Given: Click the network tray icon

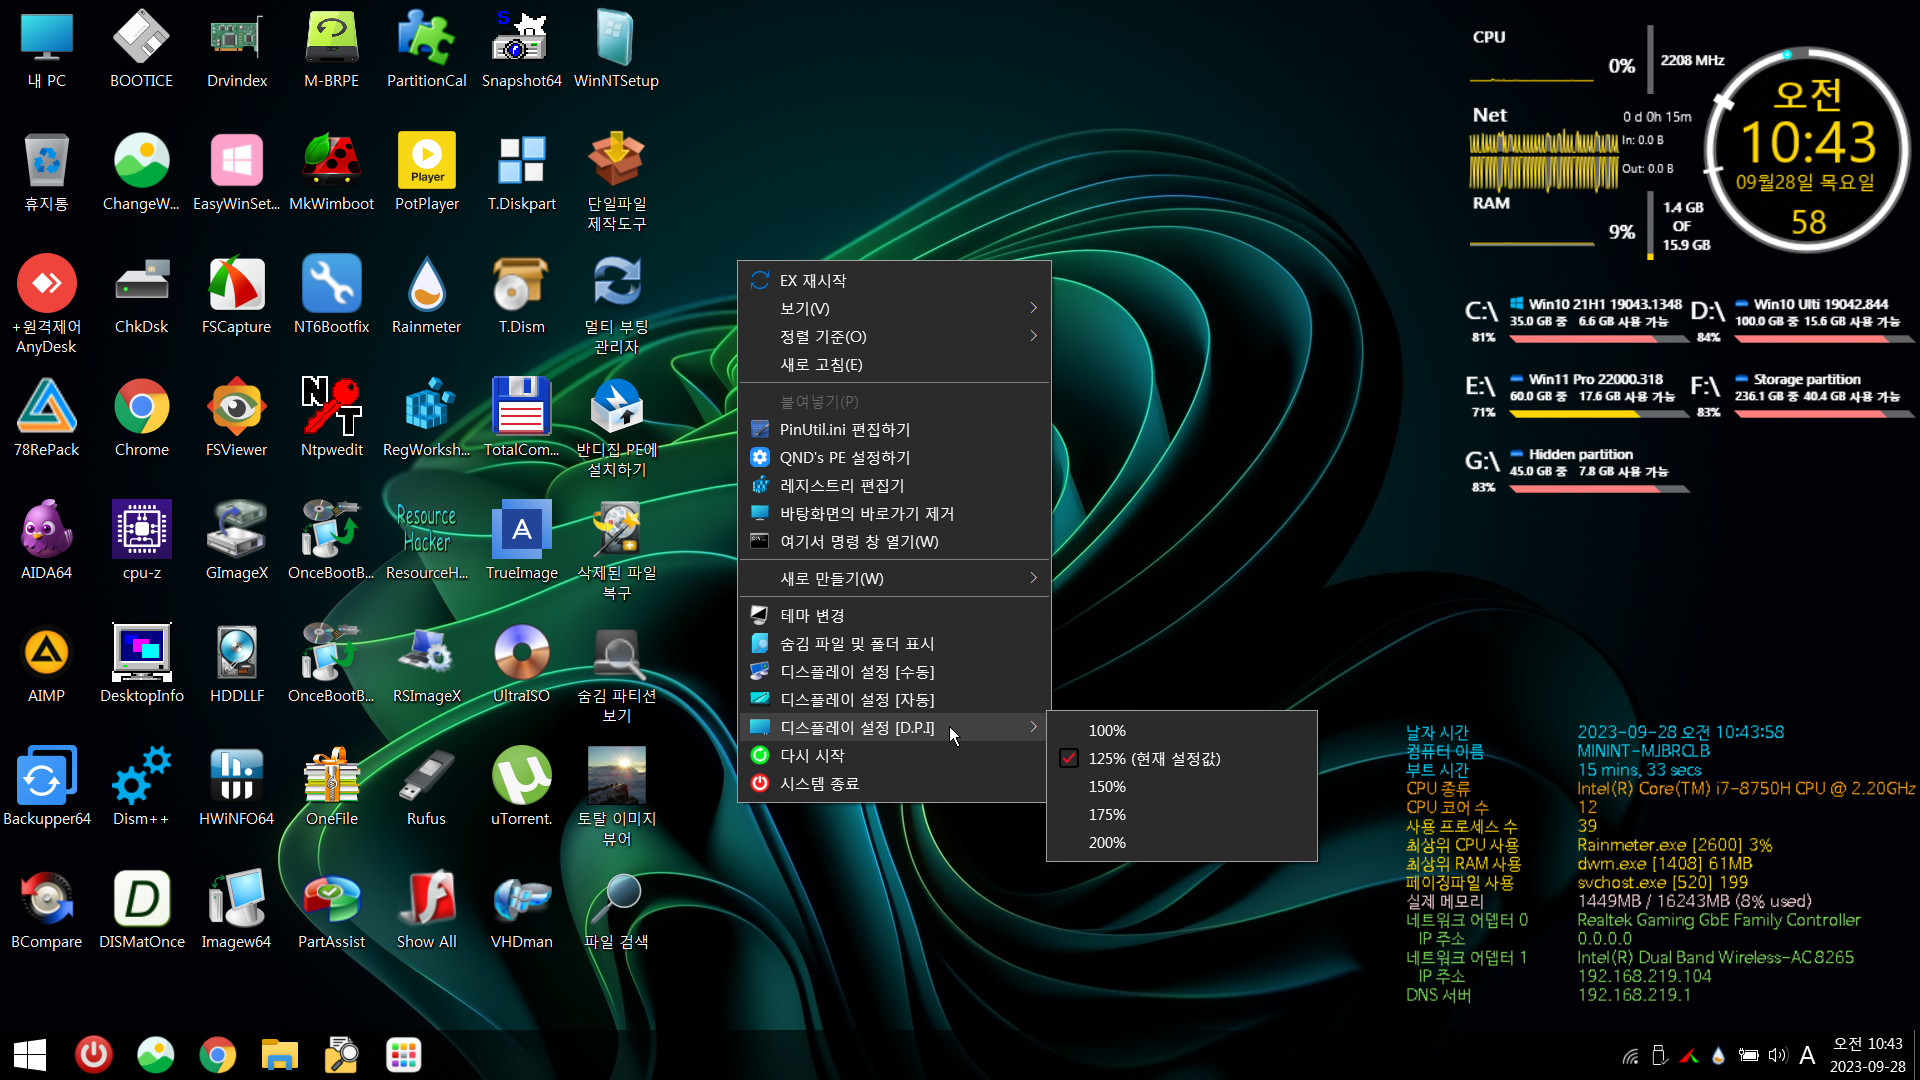Looking at the screenshot, I should click(1631, 1055).
